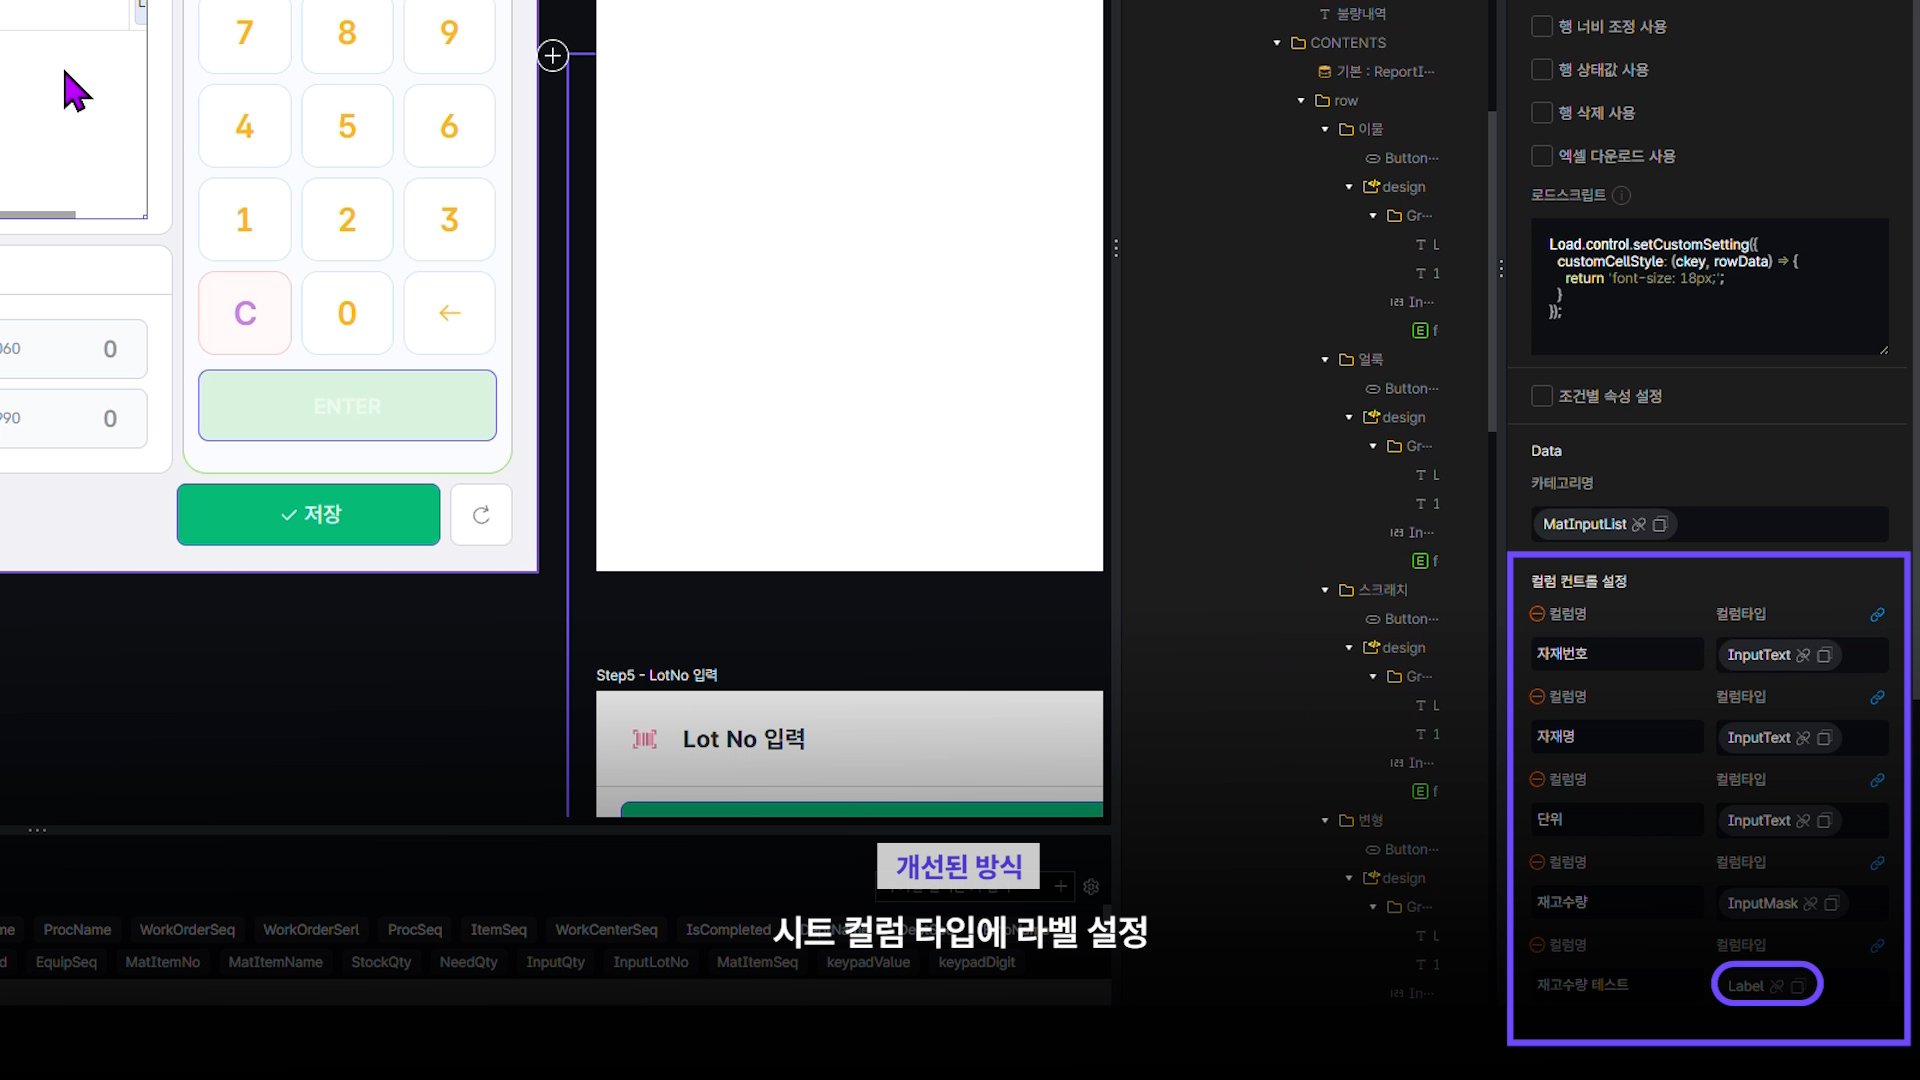Select the InputLotNo data field chip

click(651, 962)
